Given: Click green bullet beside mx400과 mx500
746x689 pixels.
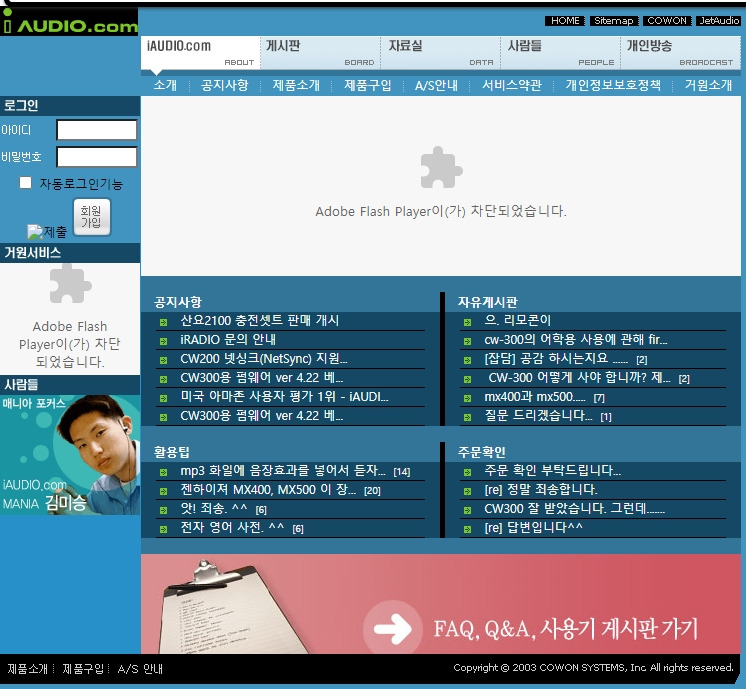Looking at the screenshot, I should pyautogui.click(x=467, y=398).
